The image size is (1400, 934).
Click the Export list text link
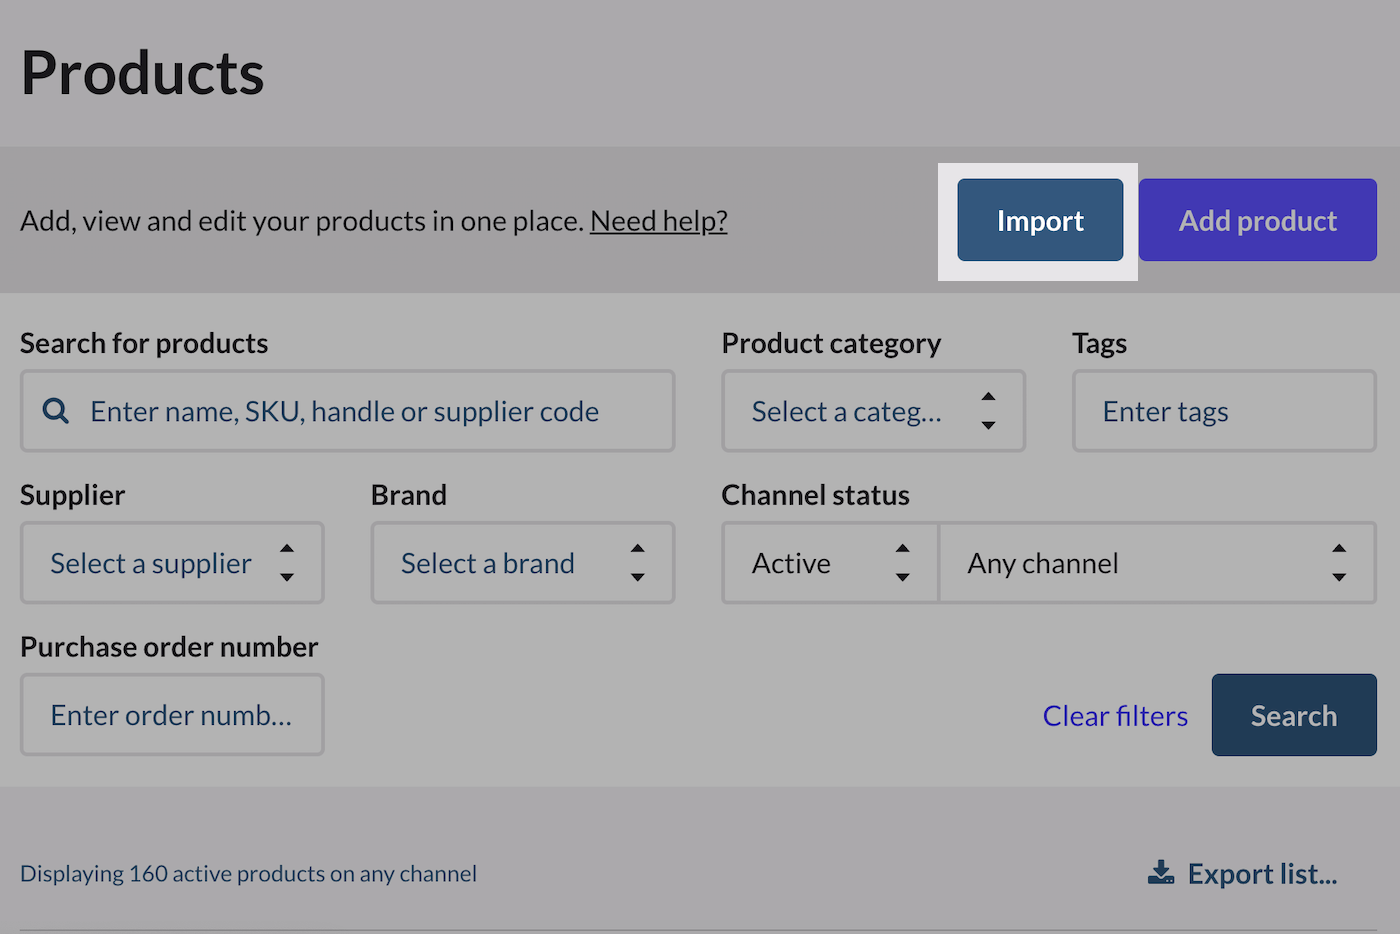click(x=1262, y=874)
